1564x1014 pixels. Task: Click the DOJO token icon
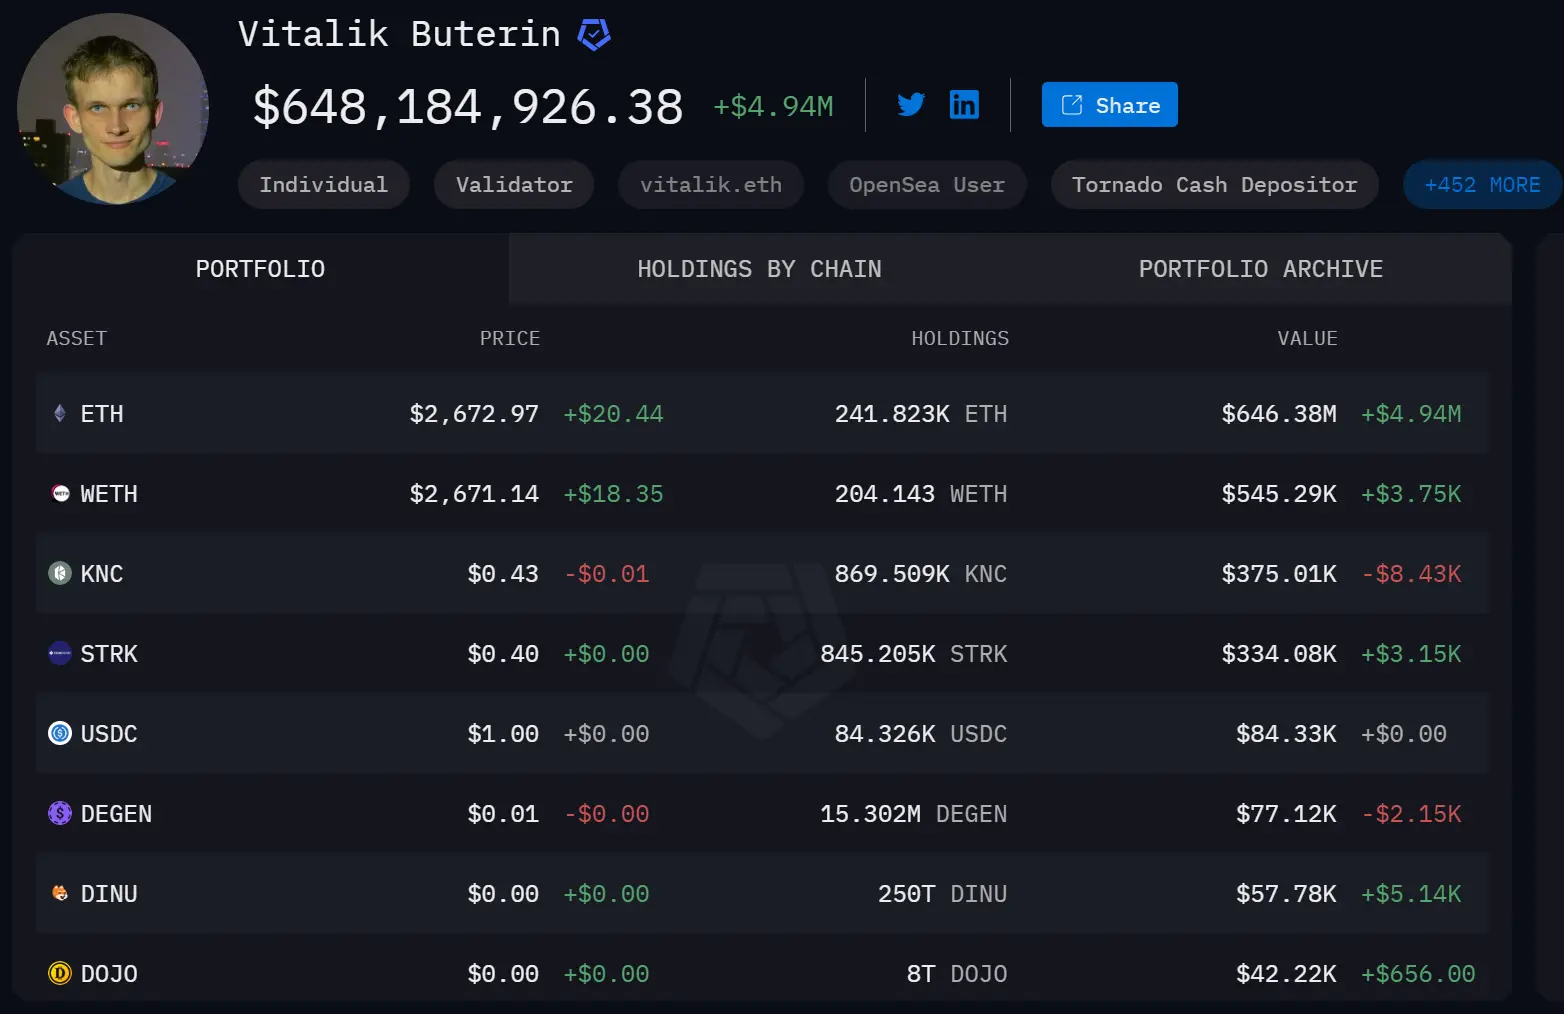(60, 973)
